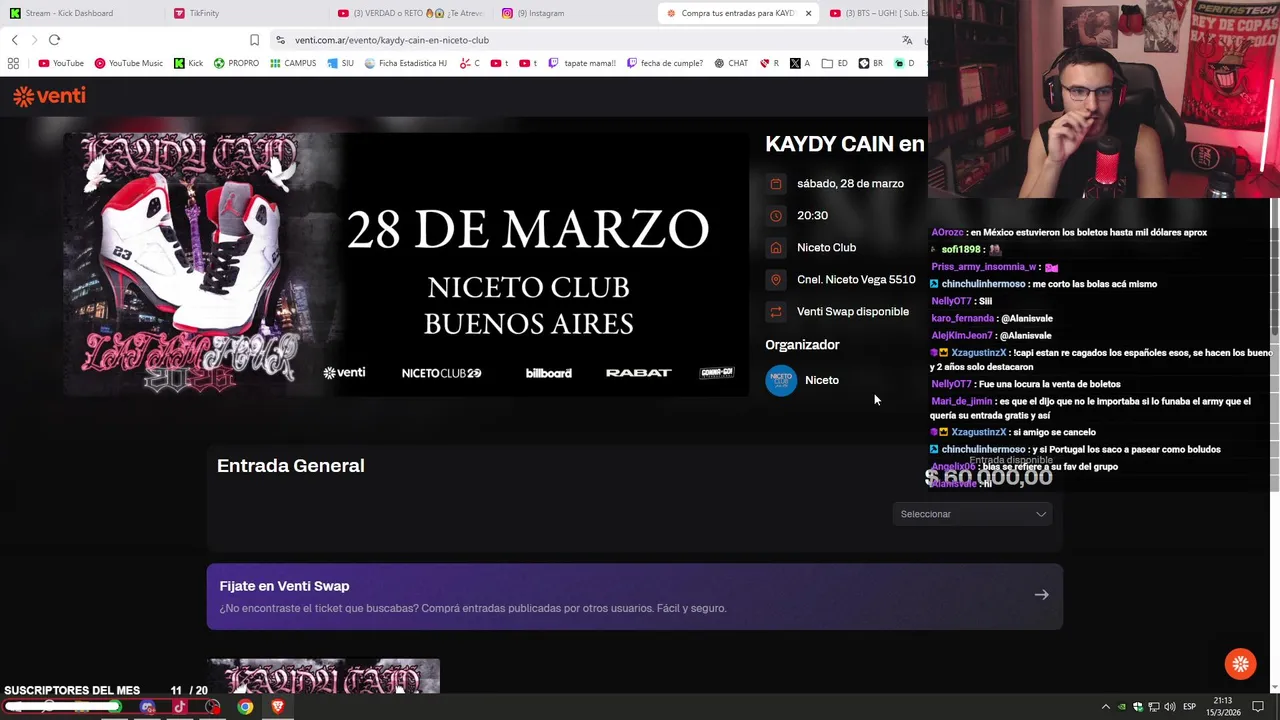Open the ED bookmarks folder

point(835,63)
